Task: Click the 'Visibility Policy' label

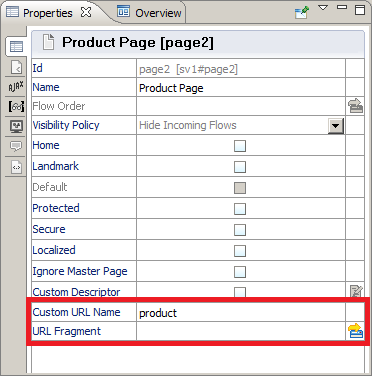Action: [x=66, y=125]
